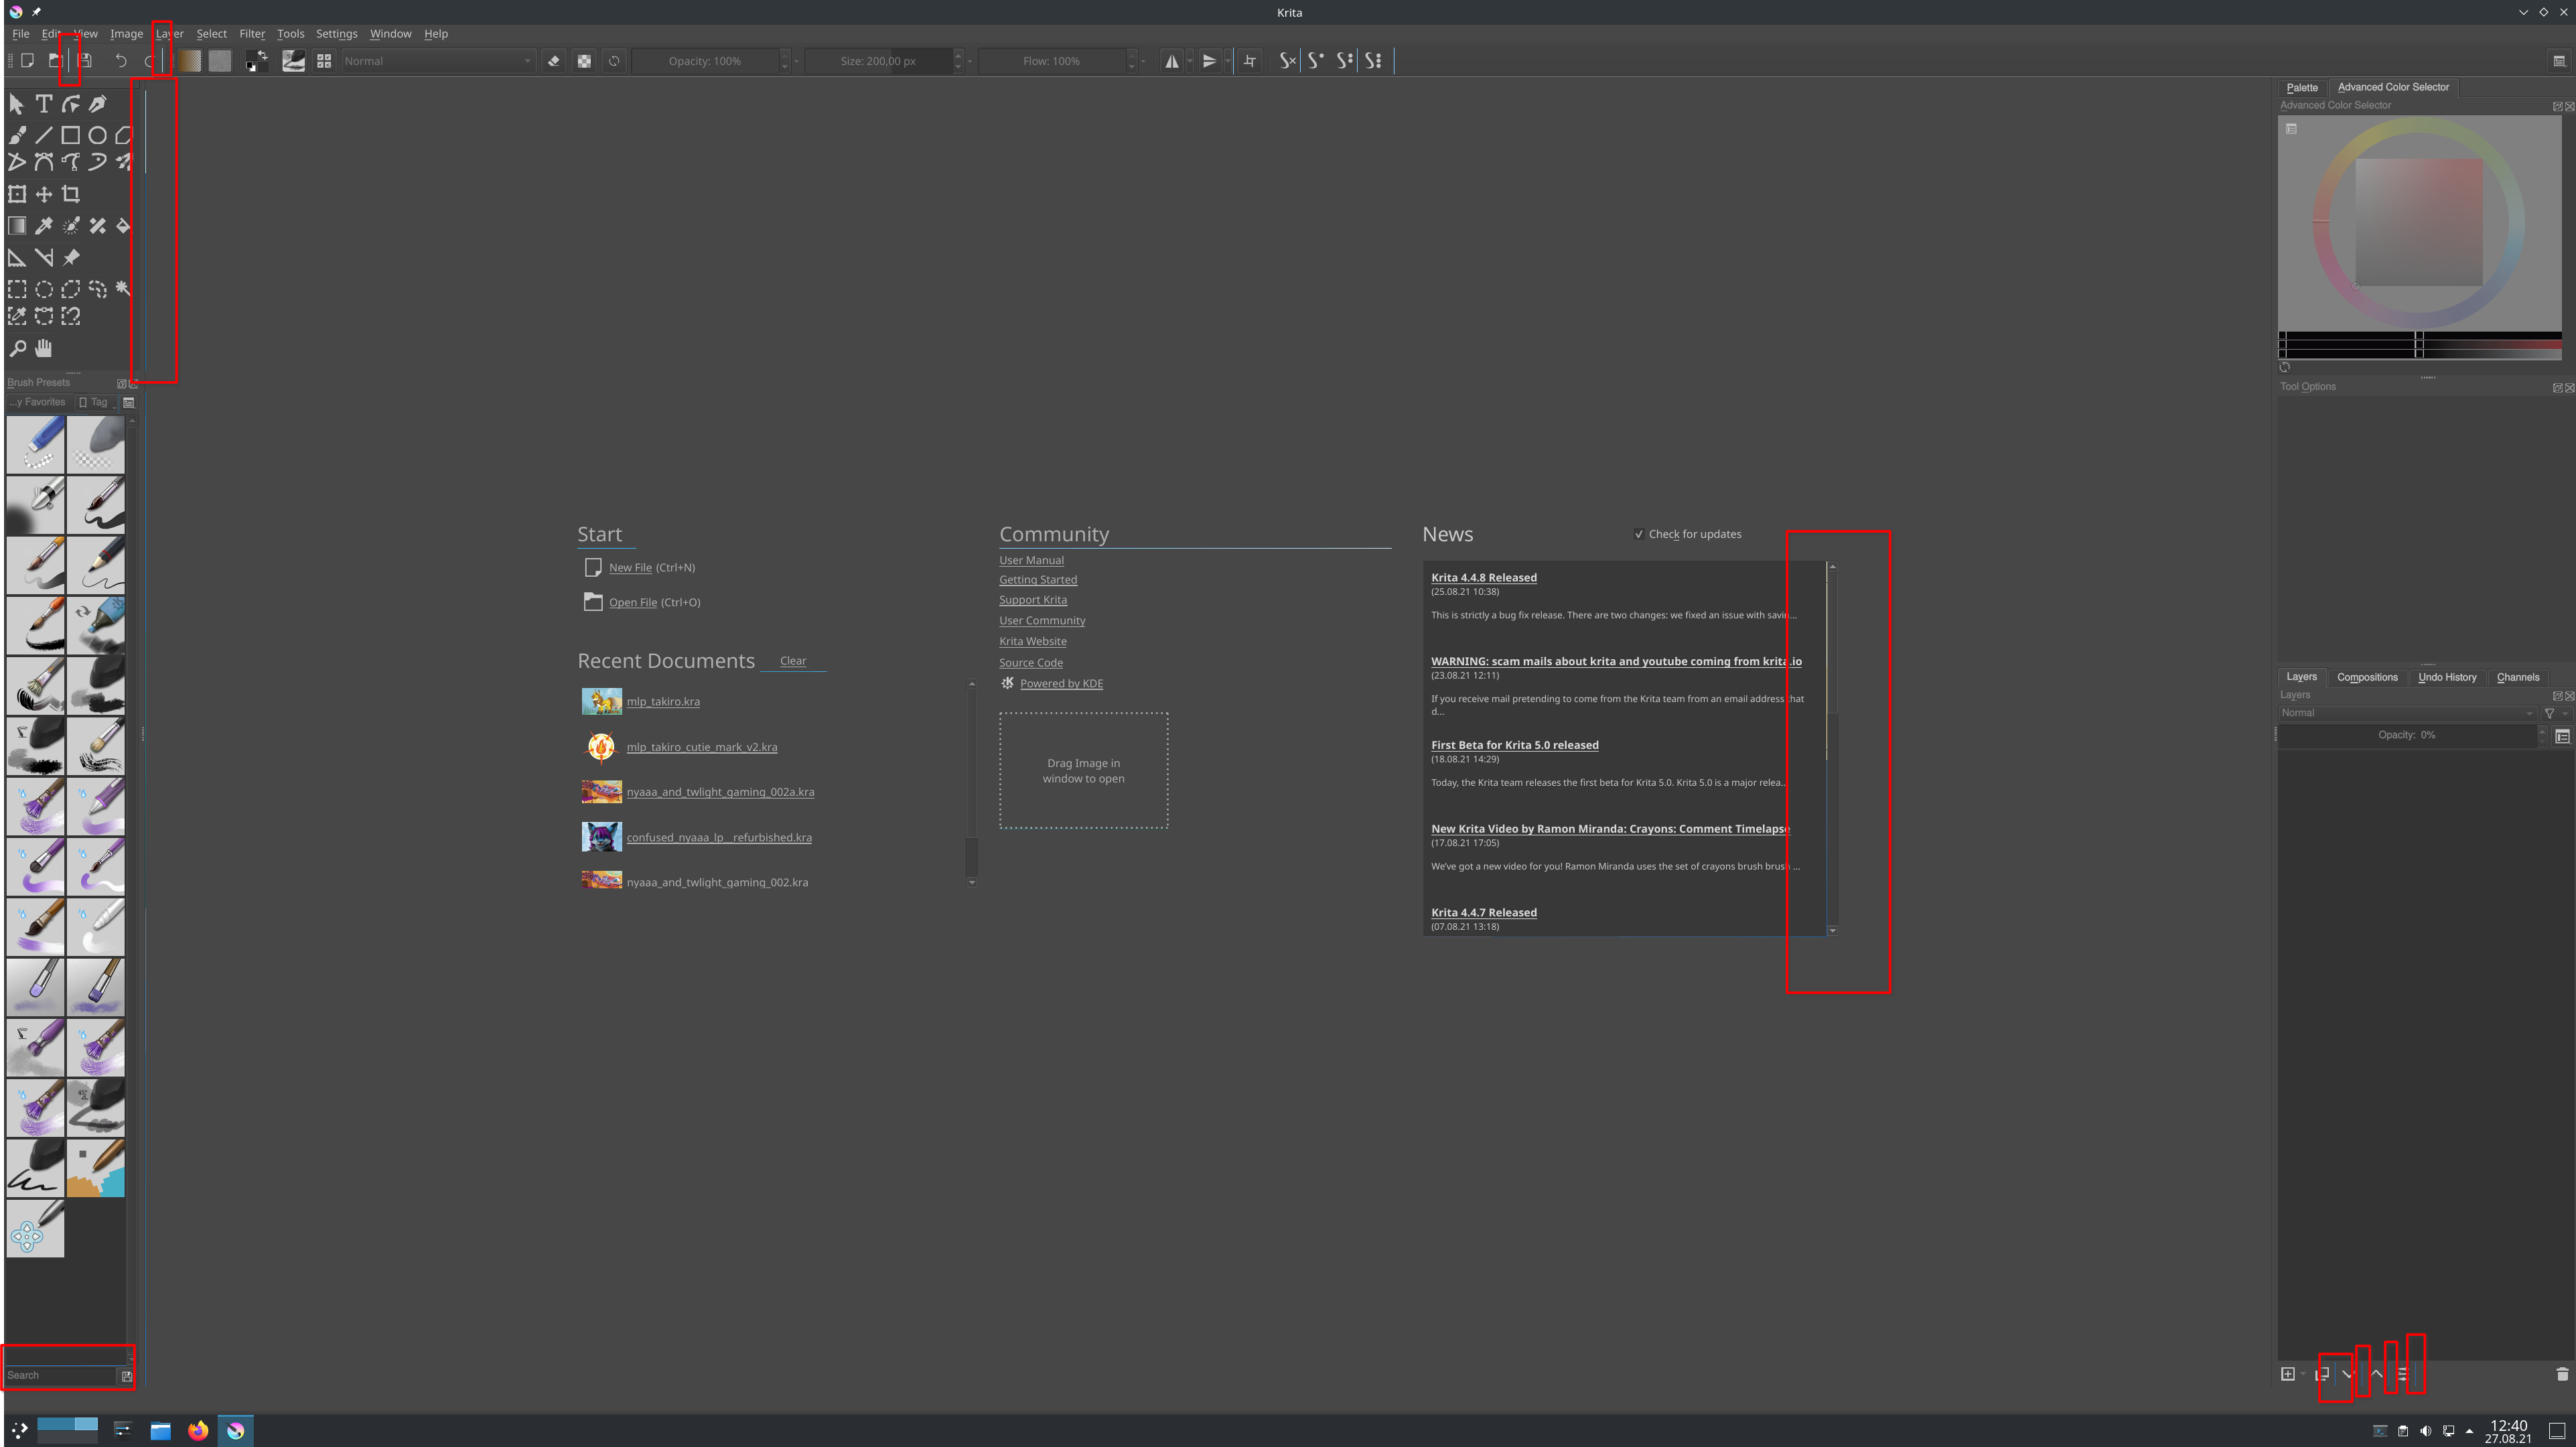Open the User Manual link
This screenshot has height=1447, width=2576.
click(x=1031, y=560)
